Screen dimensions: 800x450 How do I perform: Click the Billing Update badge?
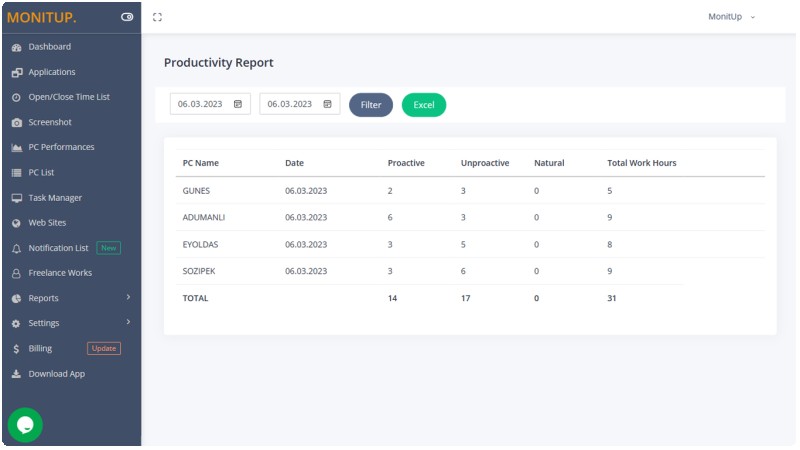pos(104,349)
